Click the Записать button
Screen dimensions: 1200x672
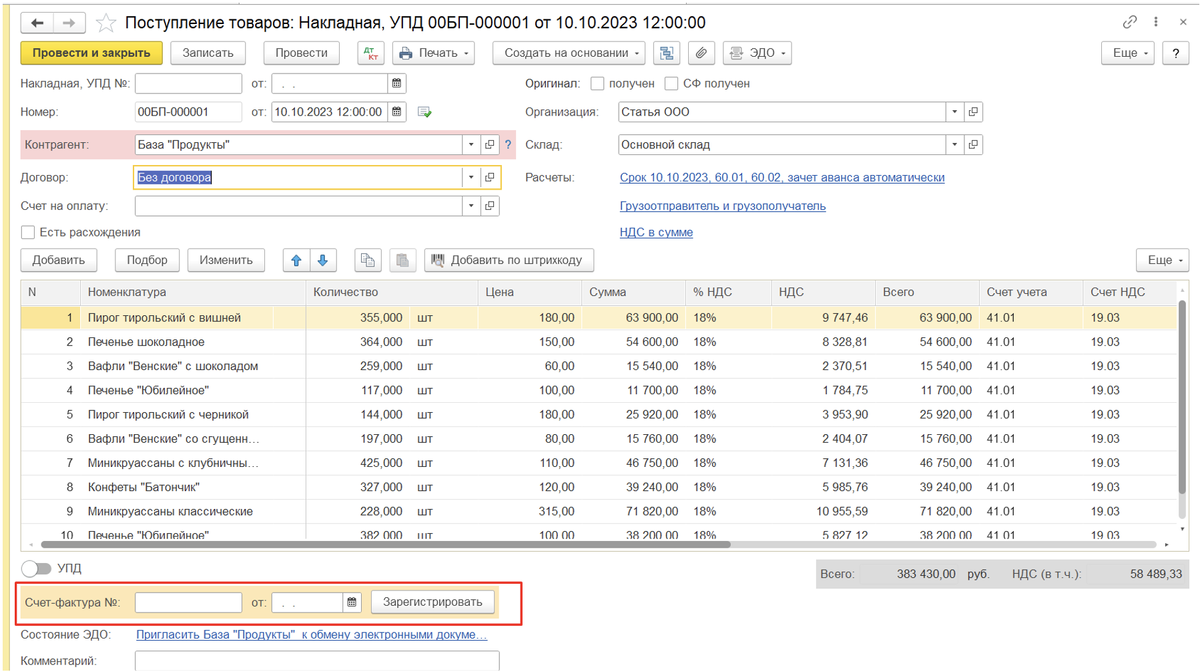coord(208,53)
